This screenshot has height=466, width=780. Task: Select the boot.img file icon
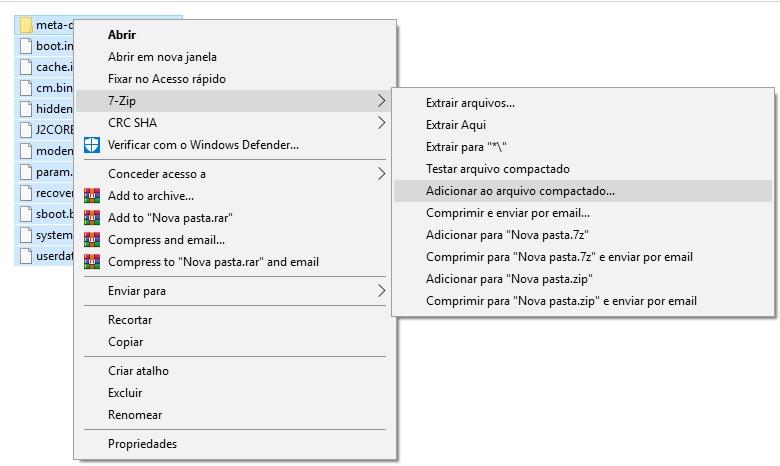tap(27, 46)
